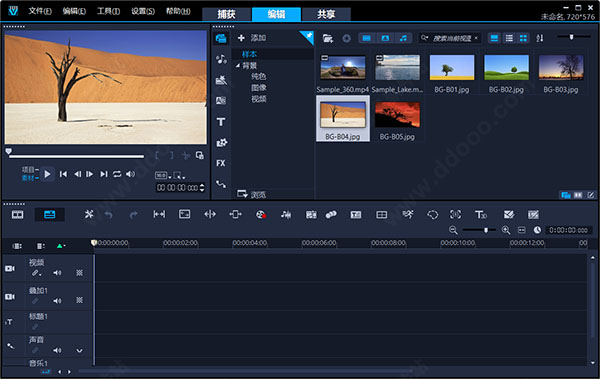Open the 帮助 menu
600x379 pixels.
pos(178,11)
